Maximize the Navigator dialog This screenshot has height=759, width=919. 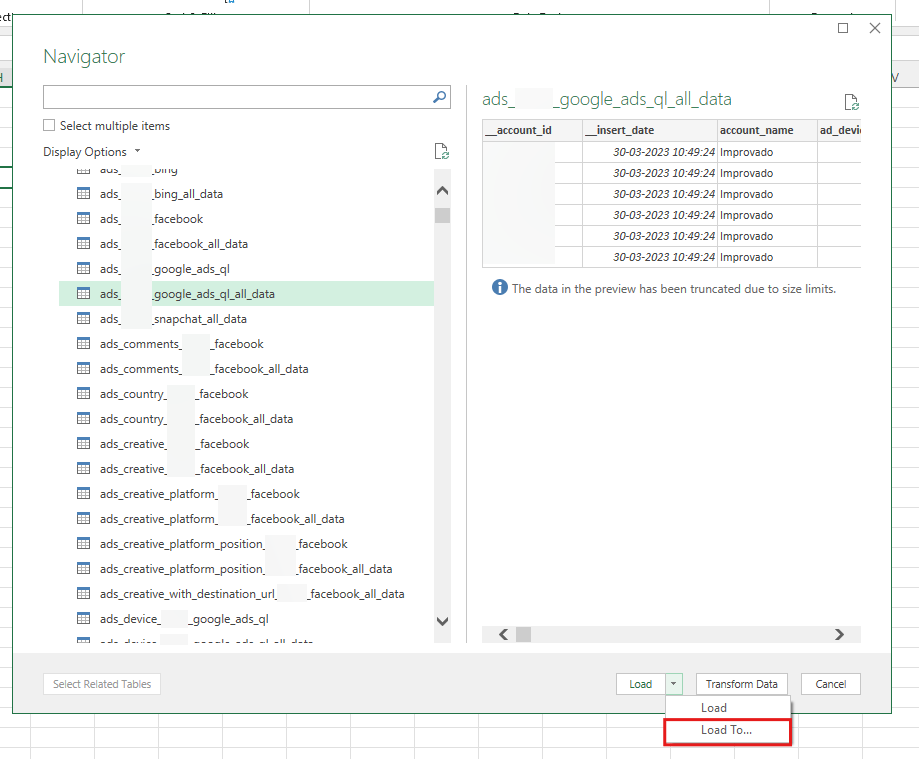pos(843,28)
